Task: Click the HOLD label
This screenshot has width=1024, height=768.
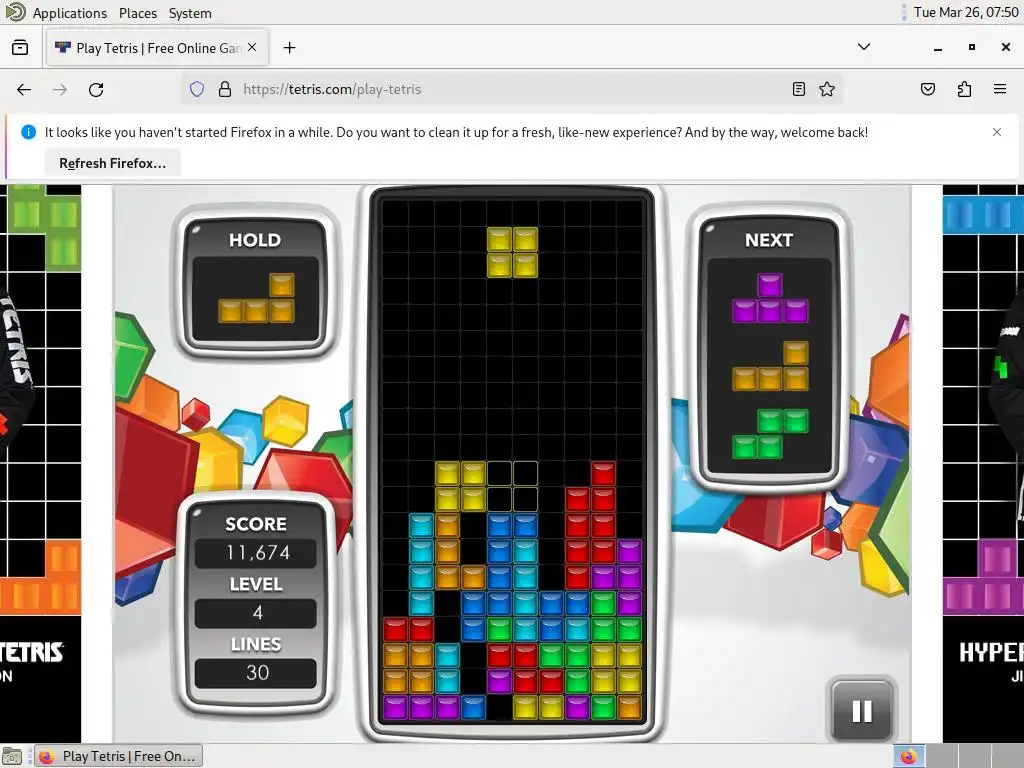Action: (x=255, y=240)
